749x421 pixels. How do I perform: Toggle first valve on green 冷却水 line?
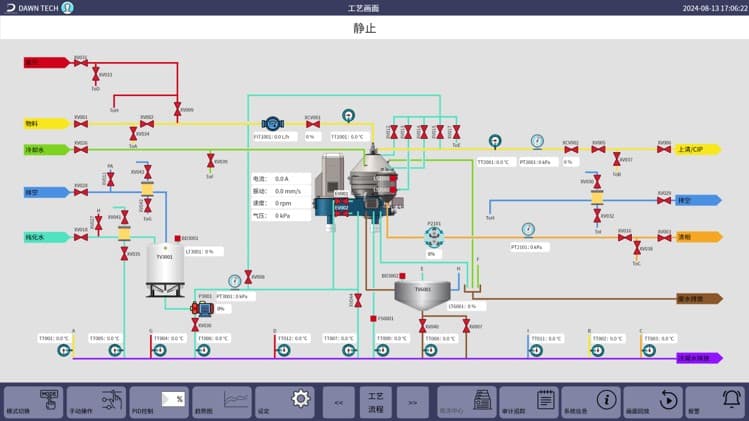[80, 150]
